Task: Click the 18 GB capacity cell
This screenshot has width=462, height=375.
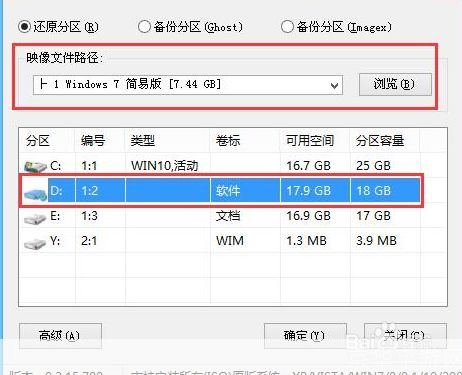Action: (373, 191)
